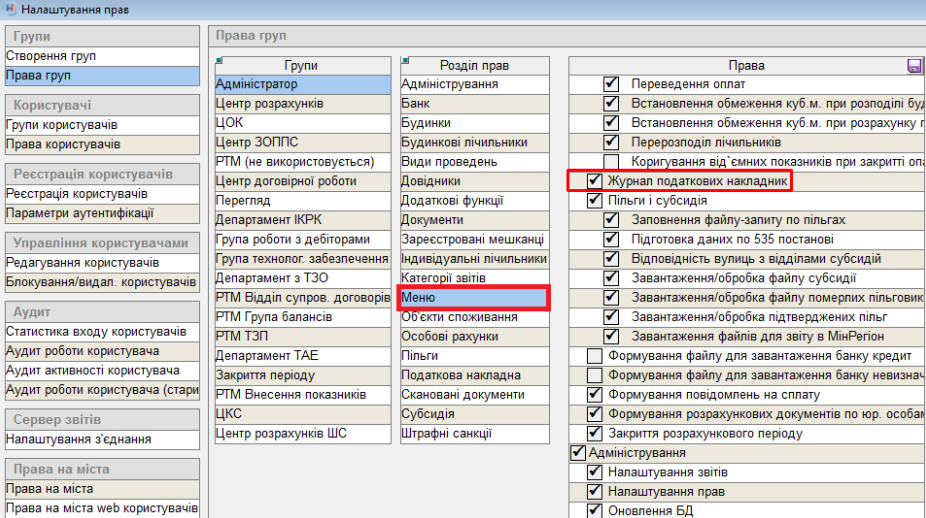926x518 pixels.
Task: Uncheck the Переведення оплат checkbox
Action: 611,84
